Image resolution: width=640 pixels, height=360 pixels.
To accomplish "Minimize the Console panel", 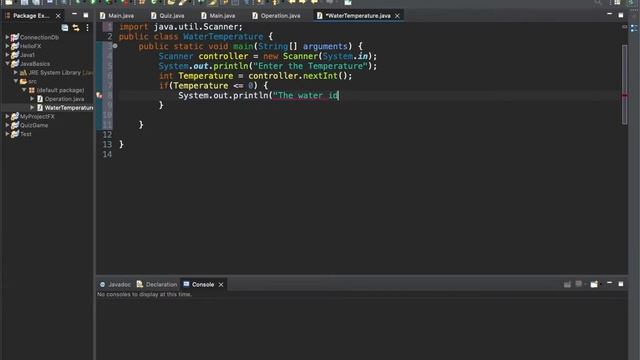I will (x=609, y=283).
